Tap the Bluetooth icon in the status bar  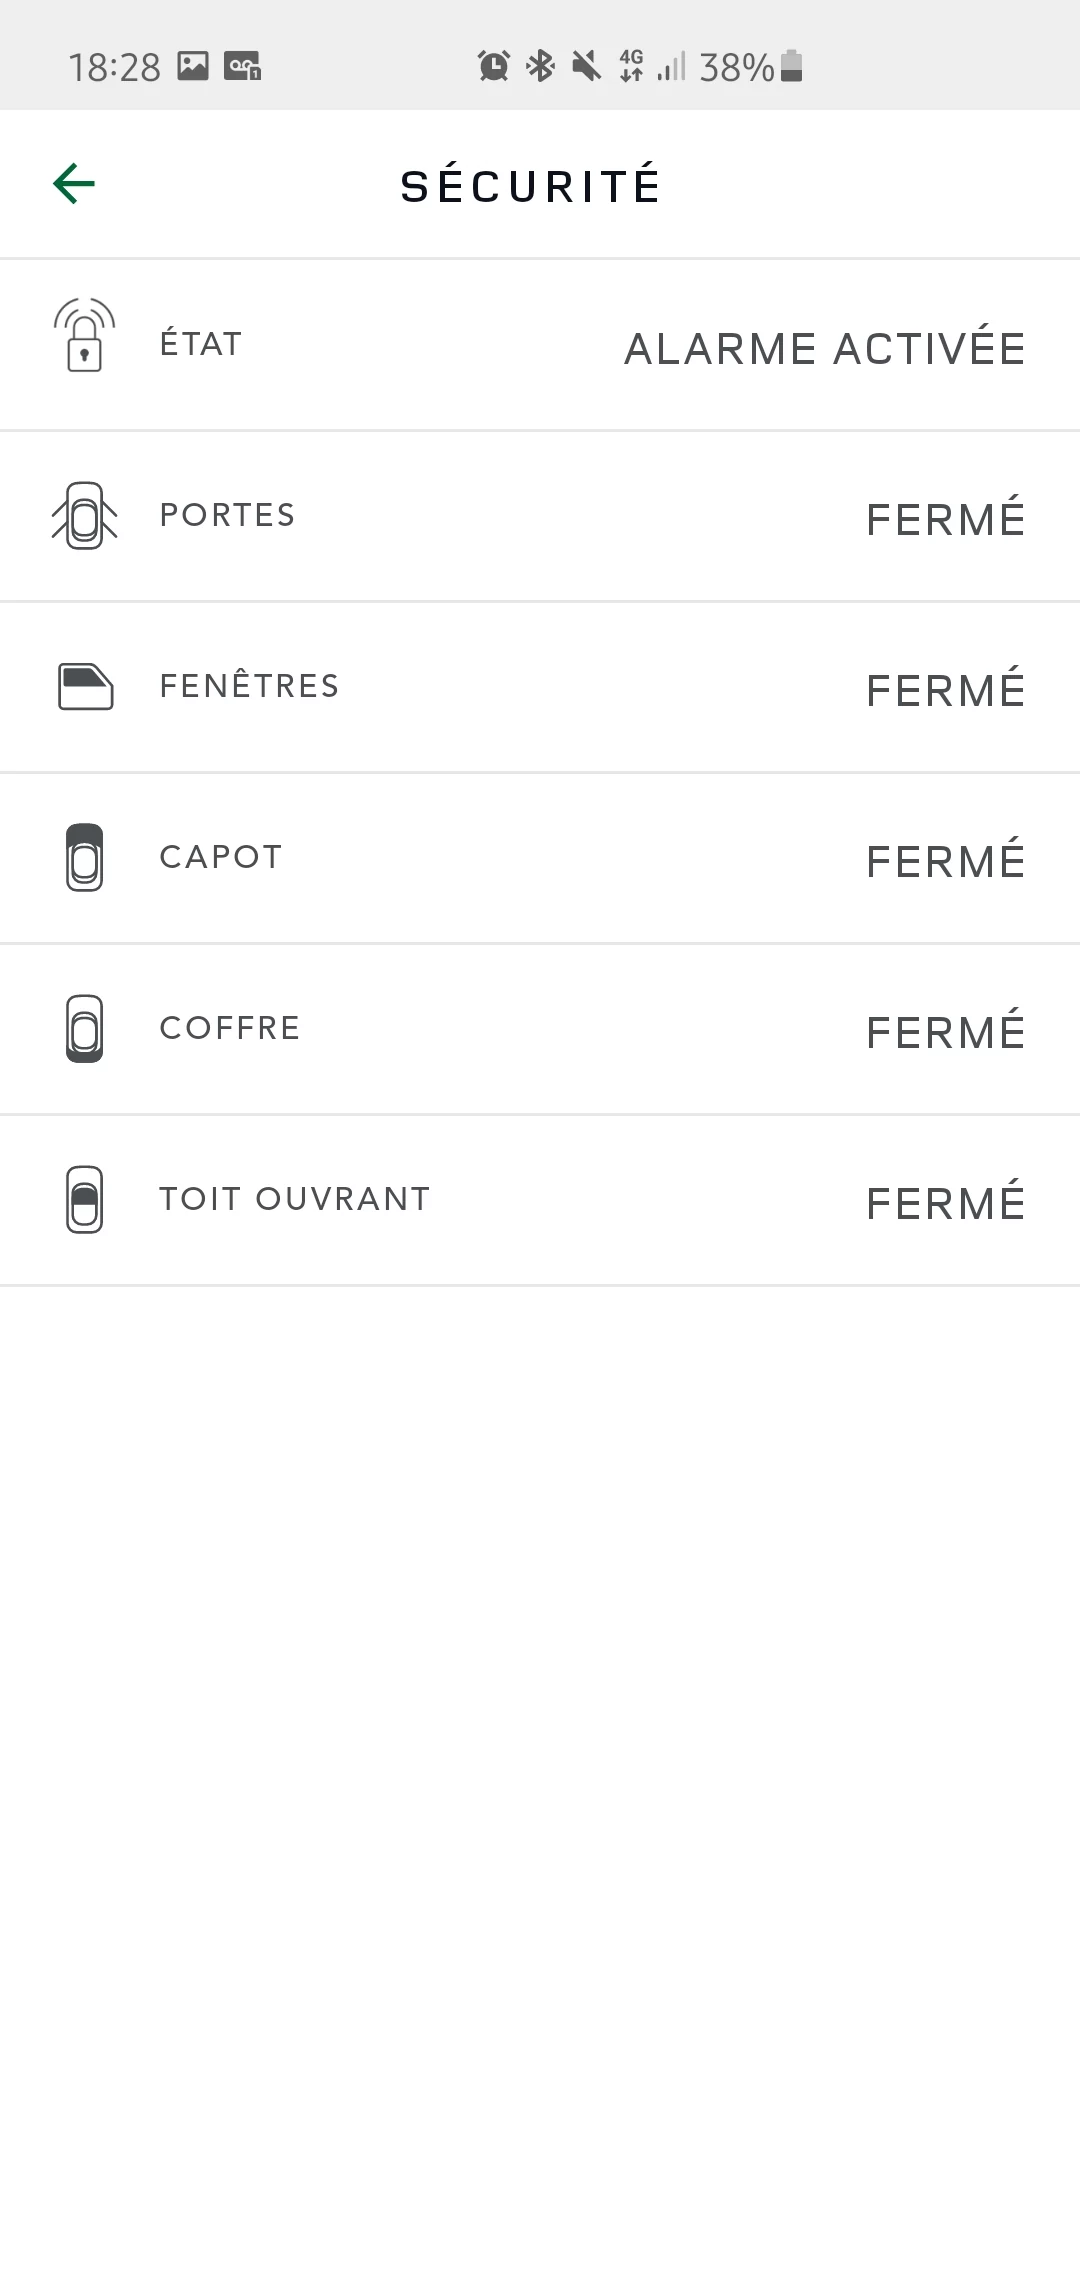pyautogui.click(x=541, y=67)
